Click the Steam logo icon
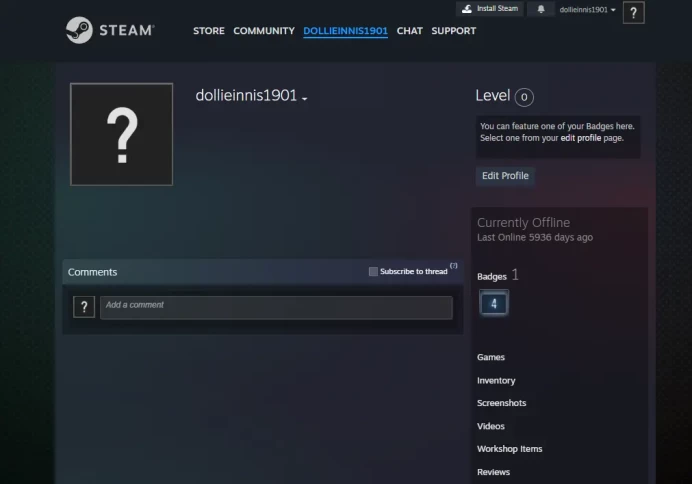The width and height of the screenshot is (692, 484). [x=79, y=30]
